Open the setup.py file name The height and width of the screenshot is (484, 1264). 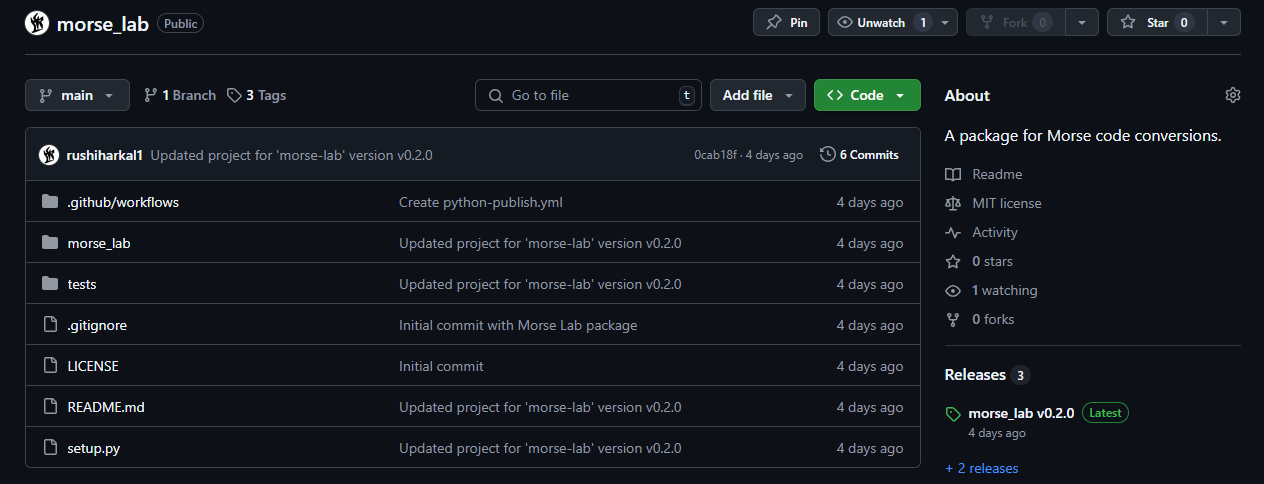(94, 448)
